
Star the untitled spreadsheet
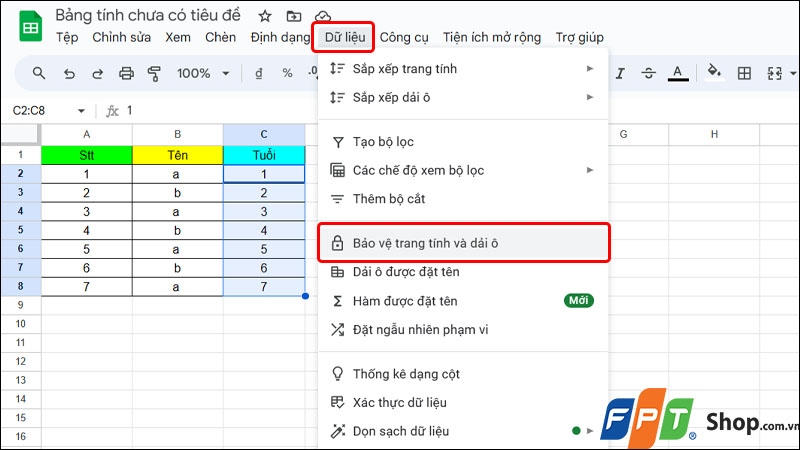pos(264,16)
